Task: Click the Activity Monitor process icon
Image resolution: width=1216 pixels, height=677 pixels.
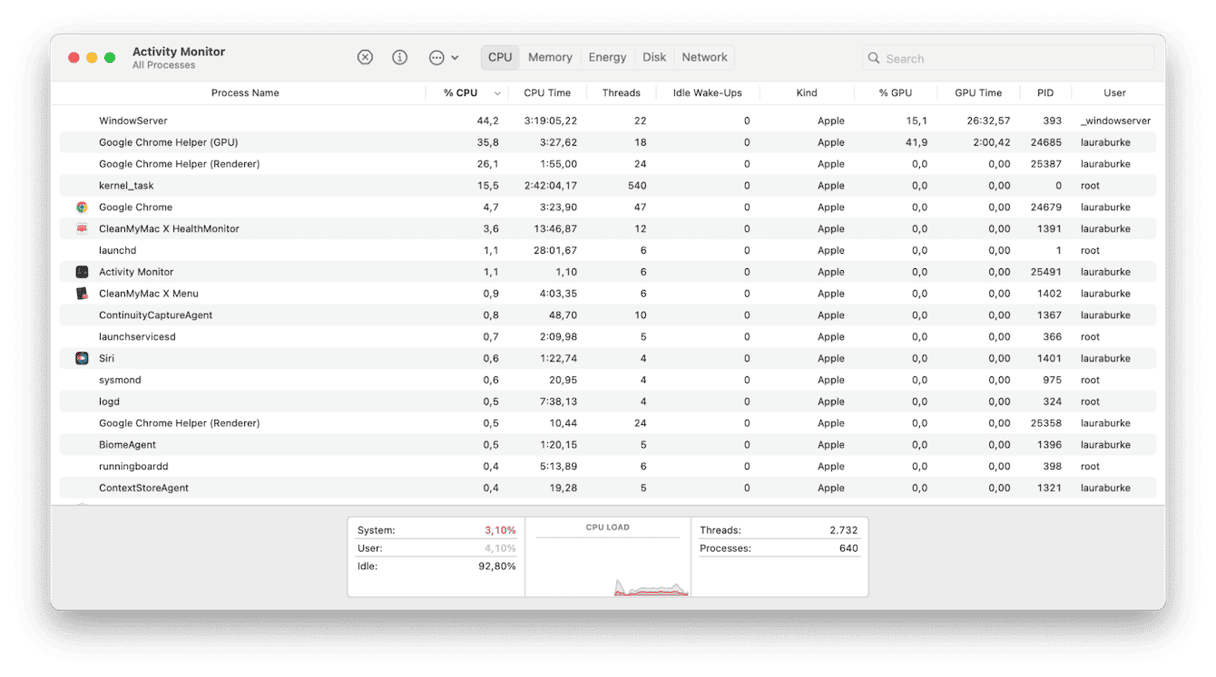Action: click(x=82, y=271)
